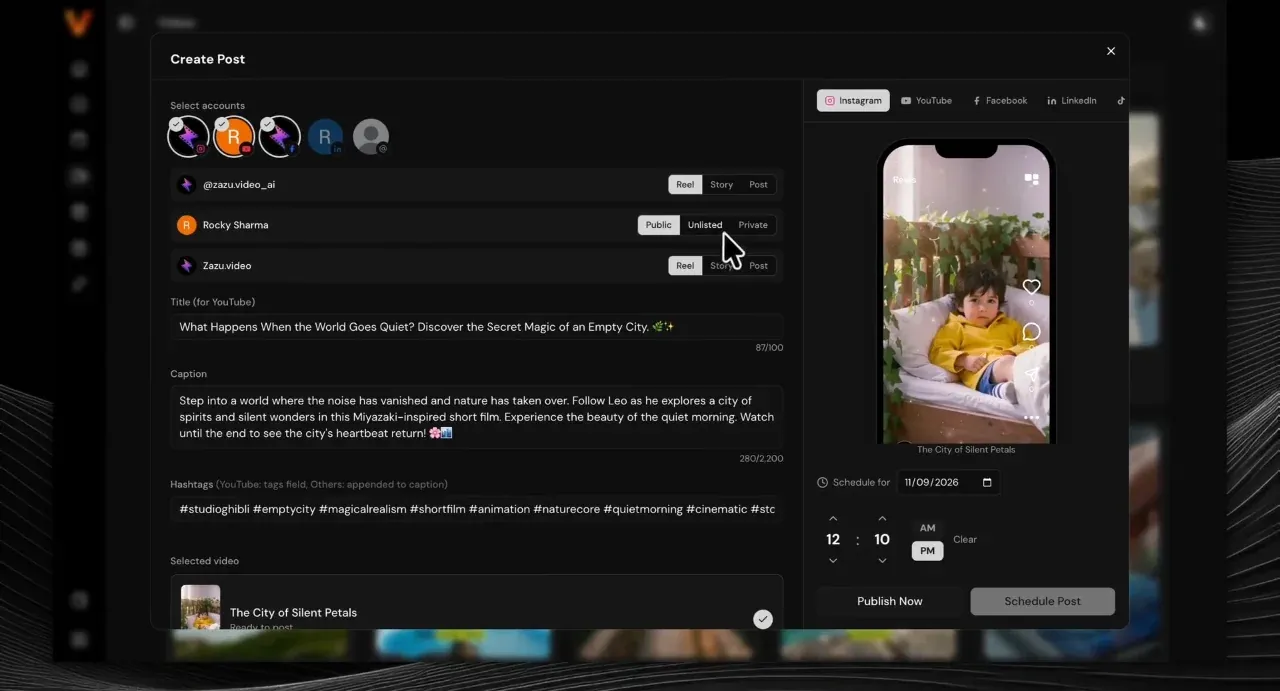Choose Reel for Zazu.video
This screenshot has height=691, width=1280.
(x=685, y=266)
